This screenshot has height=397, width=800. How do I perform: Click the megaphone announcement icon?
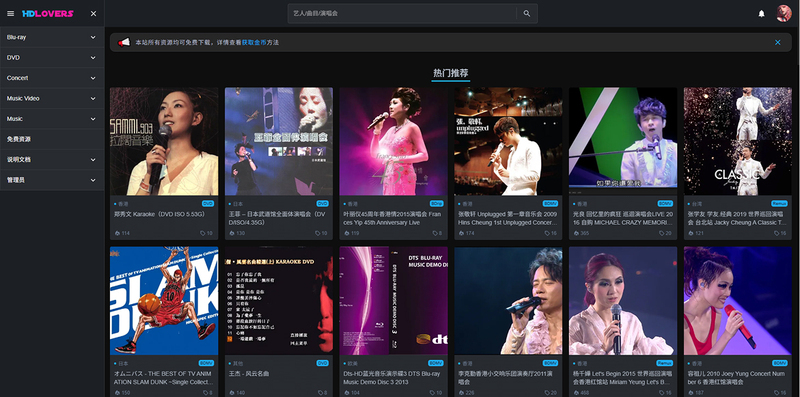[124, 42]
